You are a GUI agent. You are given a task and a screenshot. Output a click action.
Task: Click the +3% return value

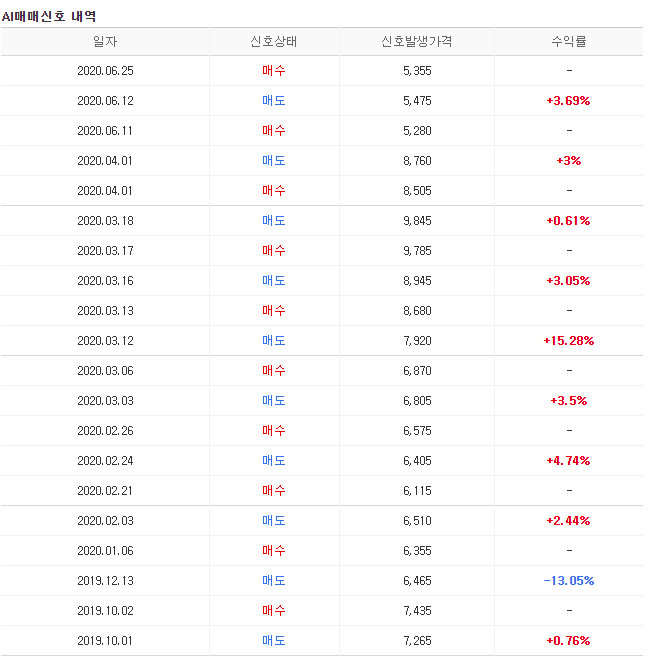point(569,161)
